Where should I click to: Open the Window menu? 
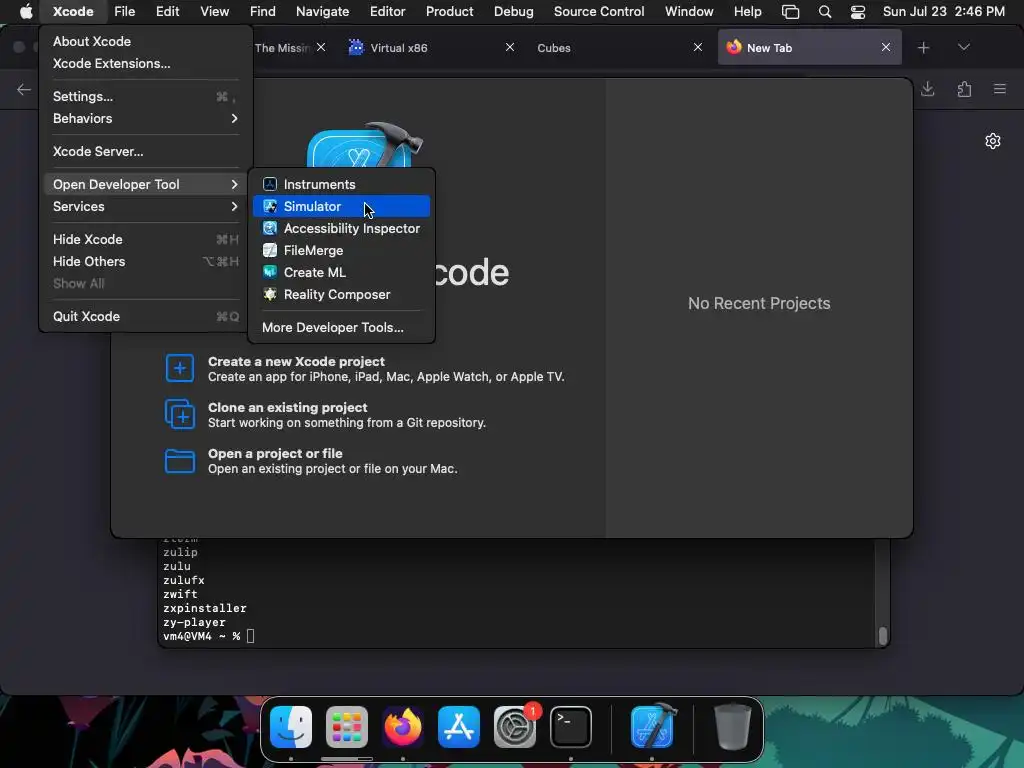[689, 11]
